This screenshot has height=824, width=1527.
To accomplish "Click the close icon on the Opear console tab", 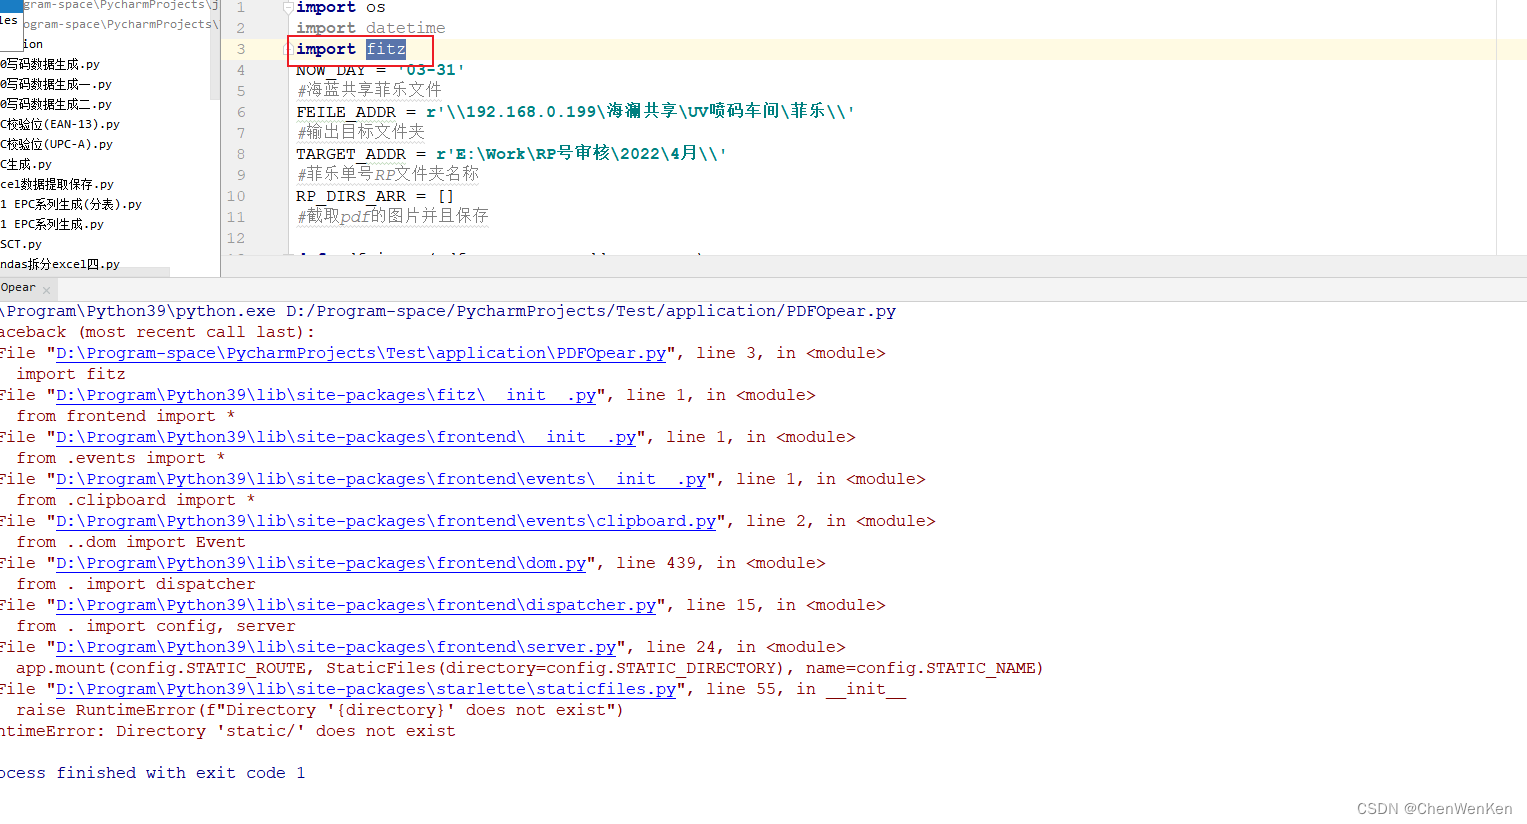I will [46, 288].
